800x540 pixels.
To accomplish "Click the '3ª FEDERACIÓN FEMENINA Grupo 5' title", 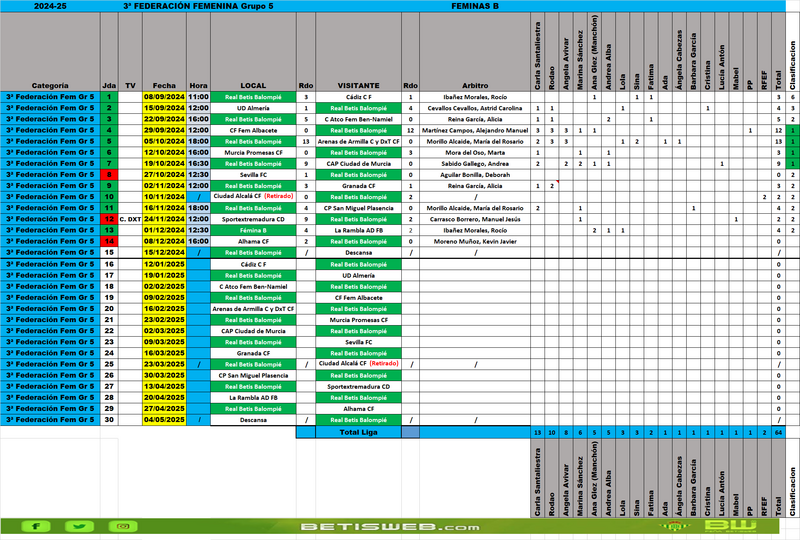I will tap(198, 6).
